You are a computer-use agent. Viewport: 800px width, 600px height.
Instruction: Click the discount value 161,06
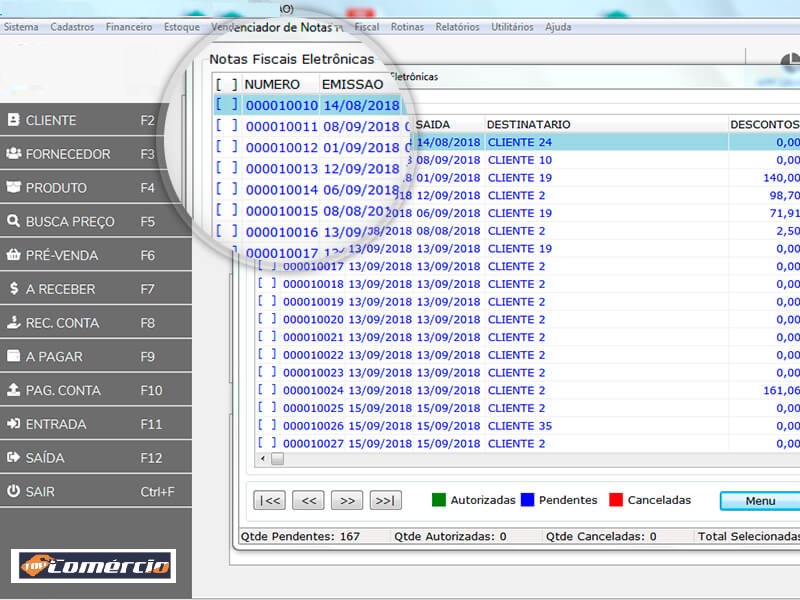pos(781,390)
